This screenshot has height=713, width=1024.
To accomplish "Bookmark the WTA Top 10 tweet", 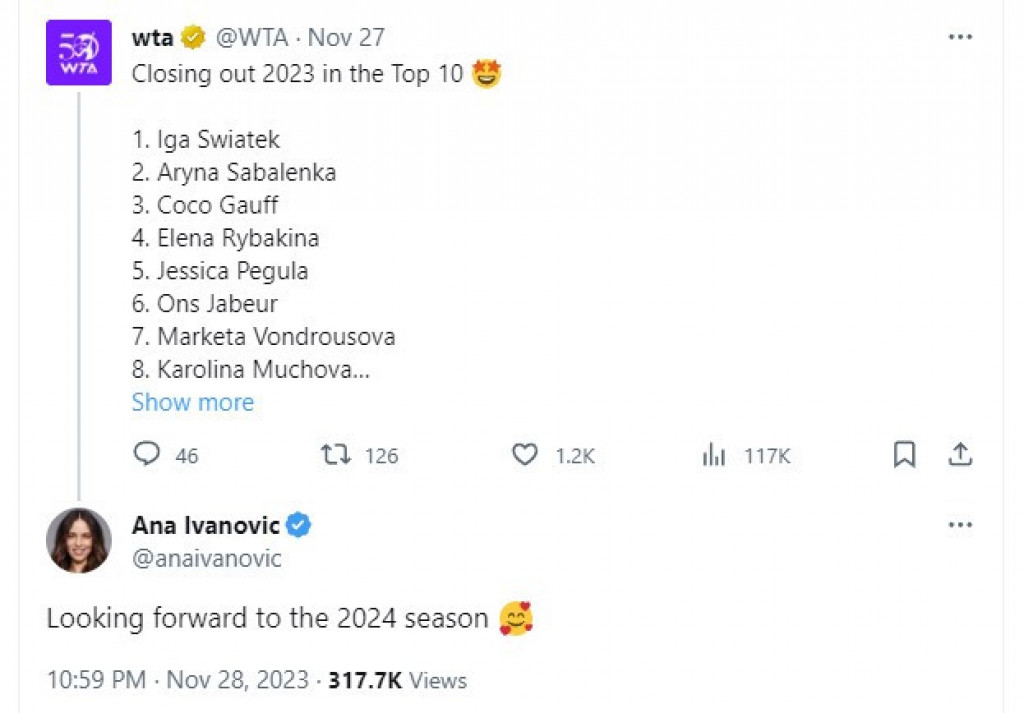I will [904, 455].
